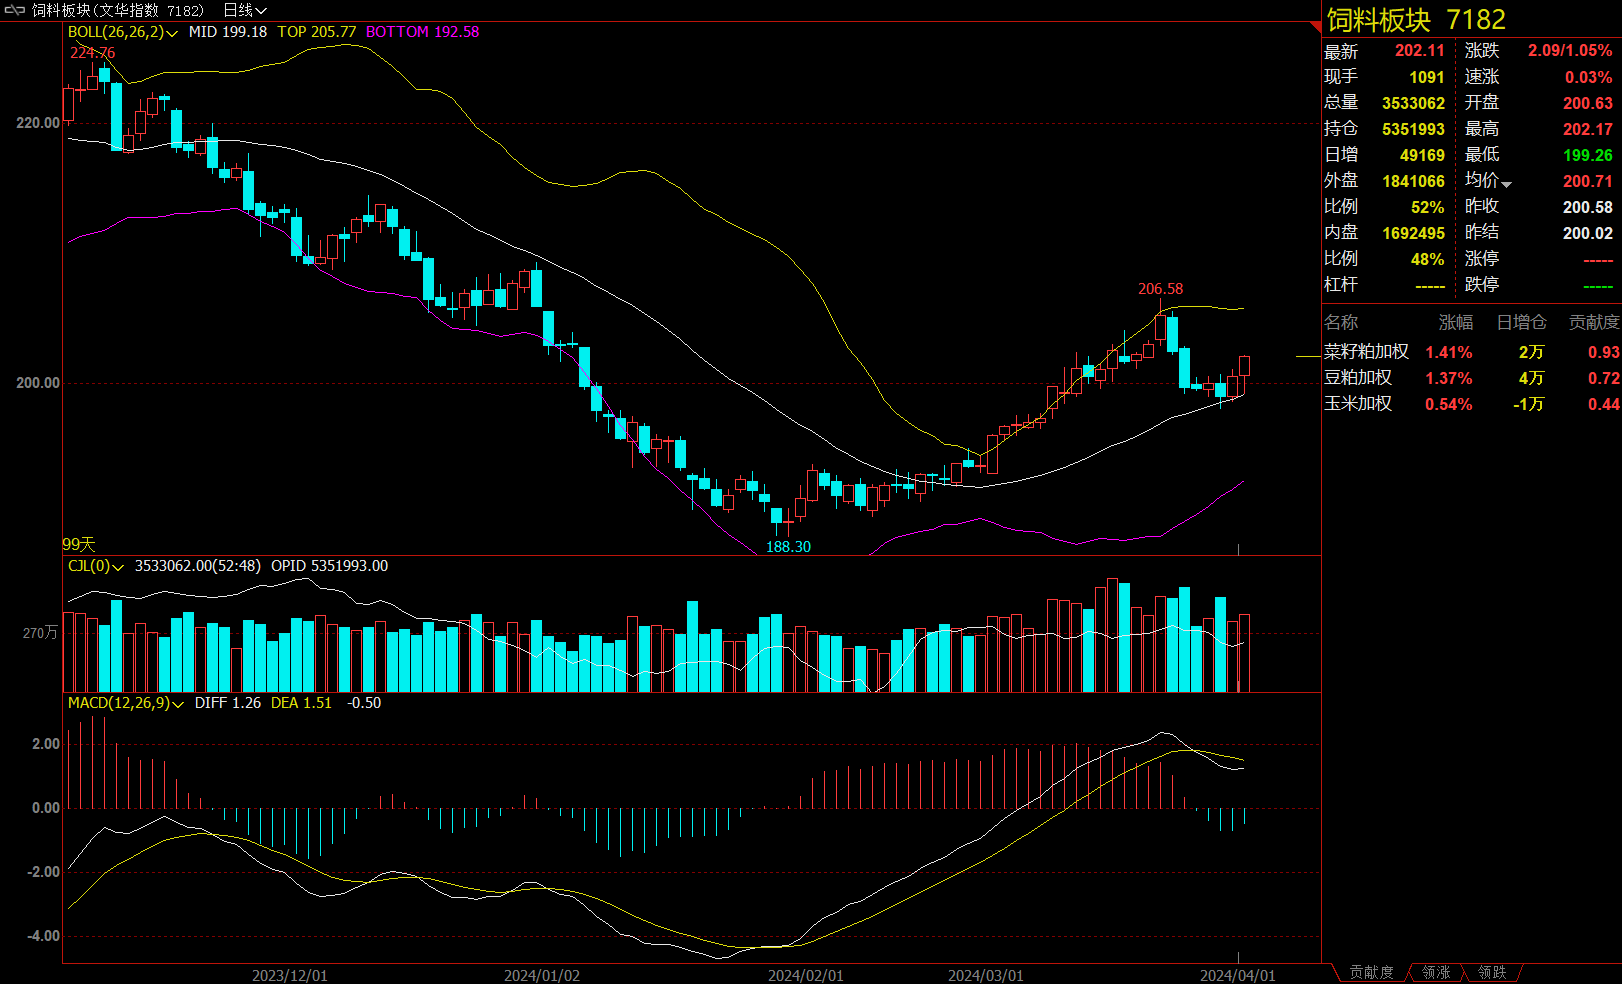
Task: Sort by the 涨幅 column header
Action: click(1456, 322)
